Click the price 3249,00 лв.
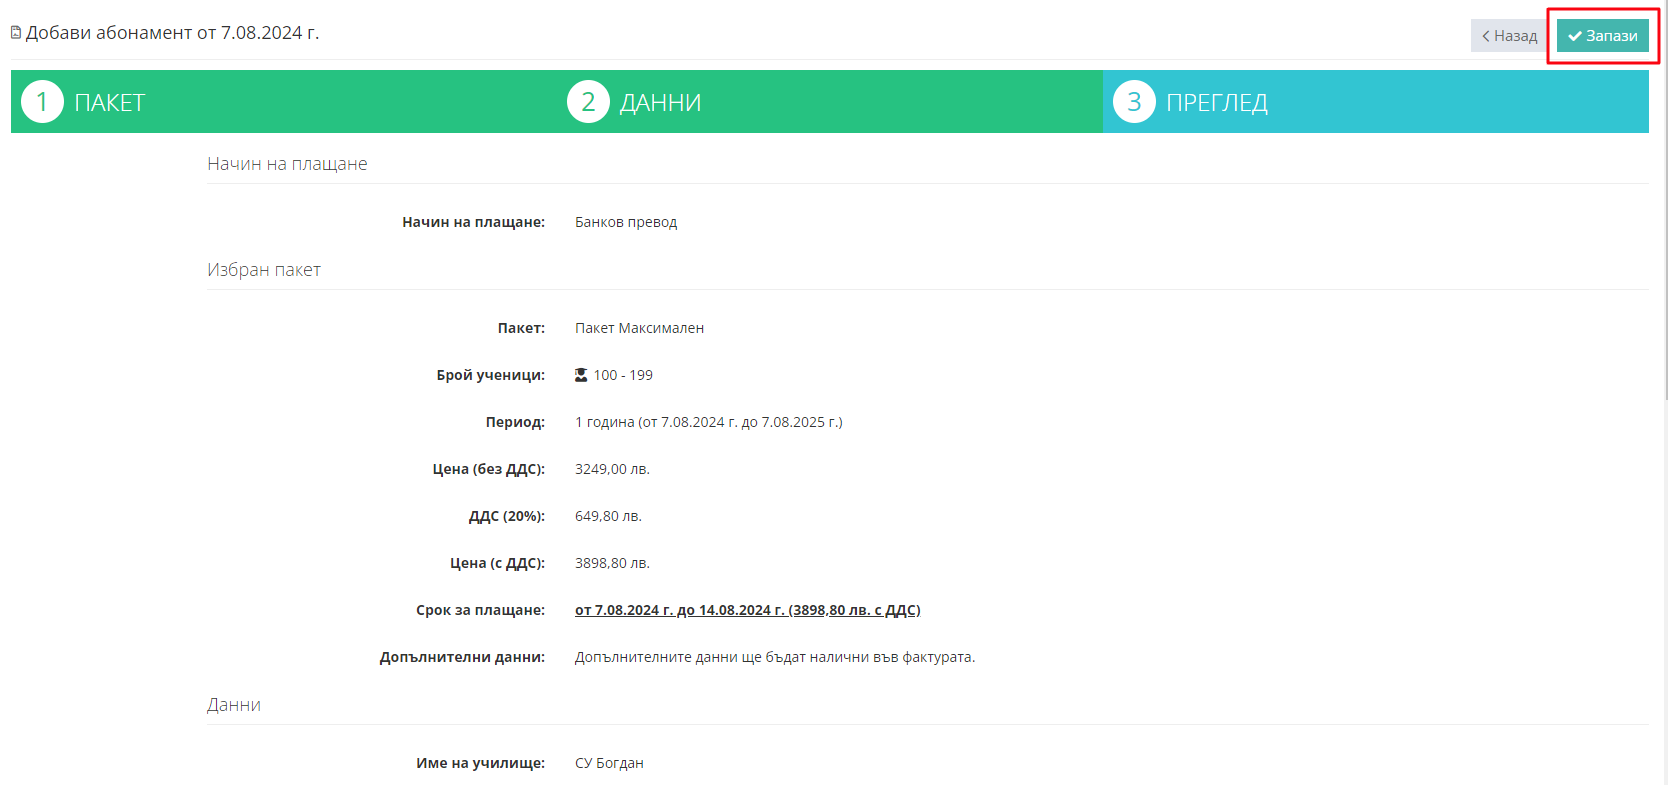Screen dimensions: 1668x785 click(x=612, y=469)
